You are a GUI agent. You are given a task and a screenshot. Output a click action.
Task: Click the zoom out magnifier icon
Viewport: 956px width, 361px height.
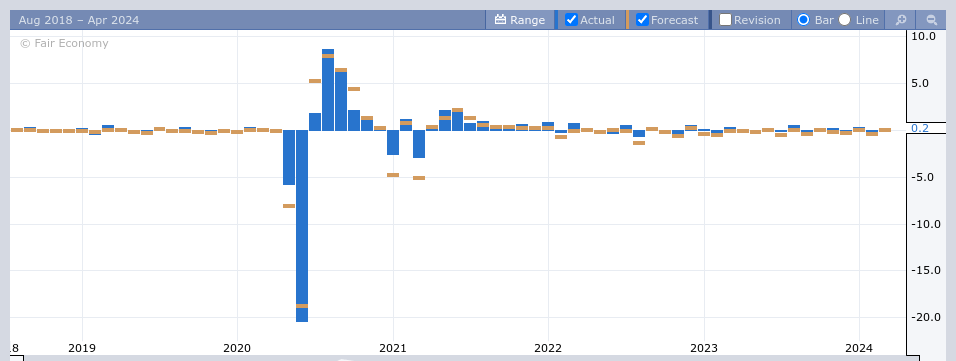[x=931, y=20]
